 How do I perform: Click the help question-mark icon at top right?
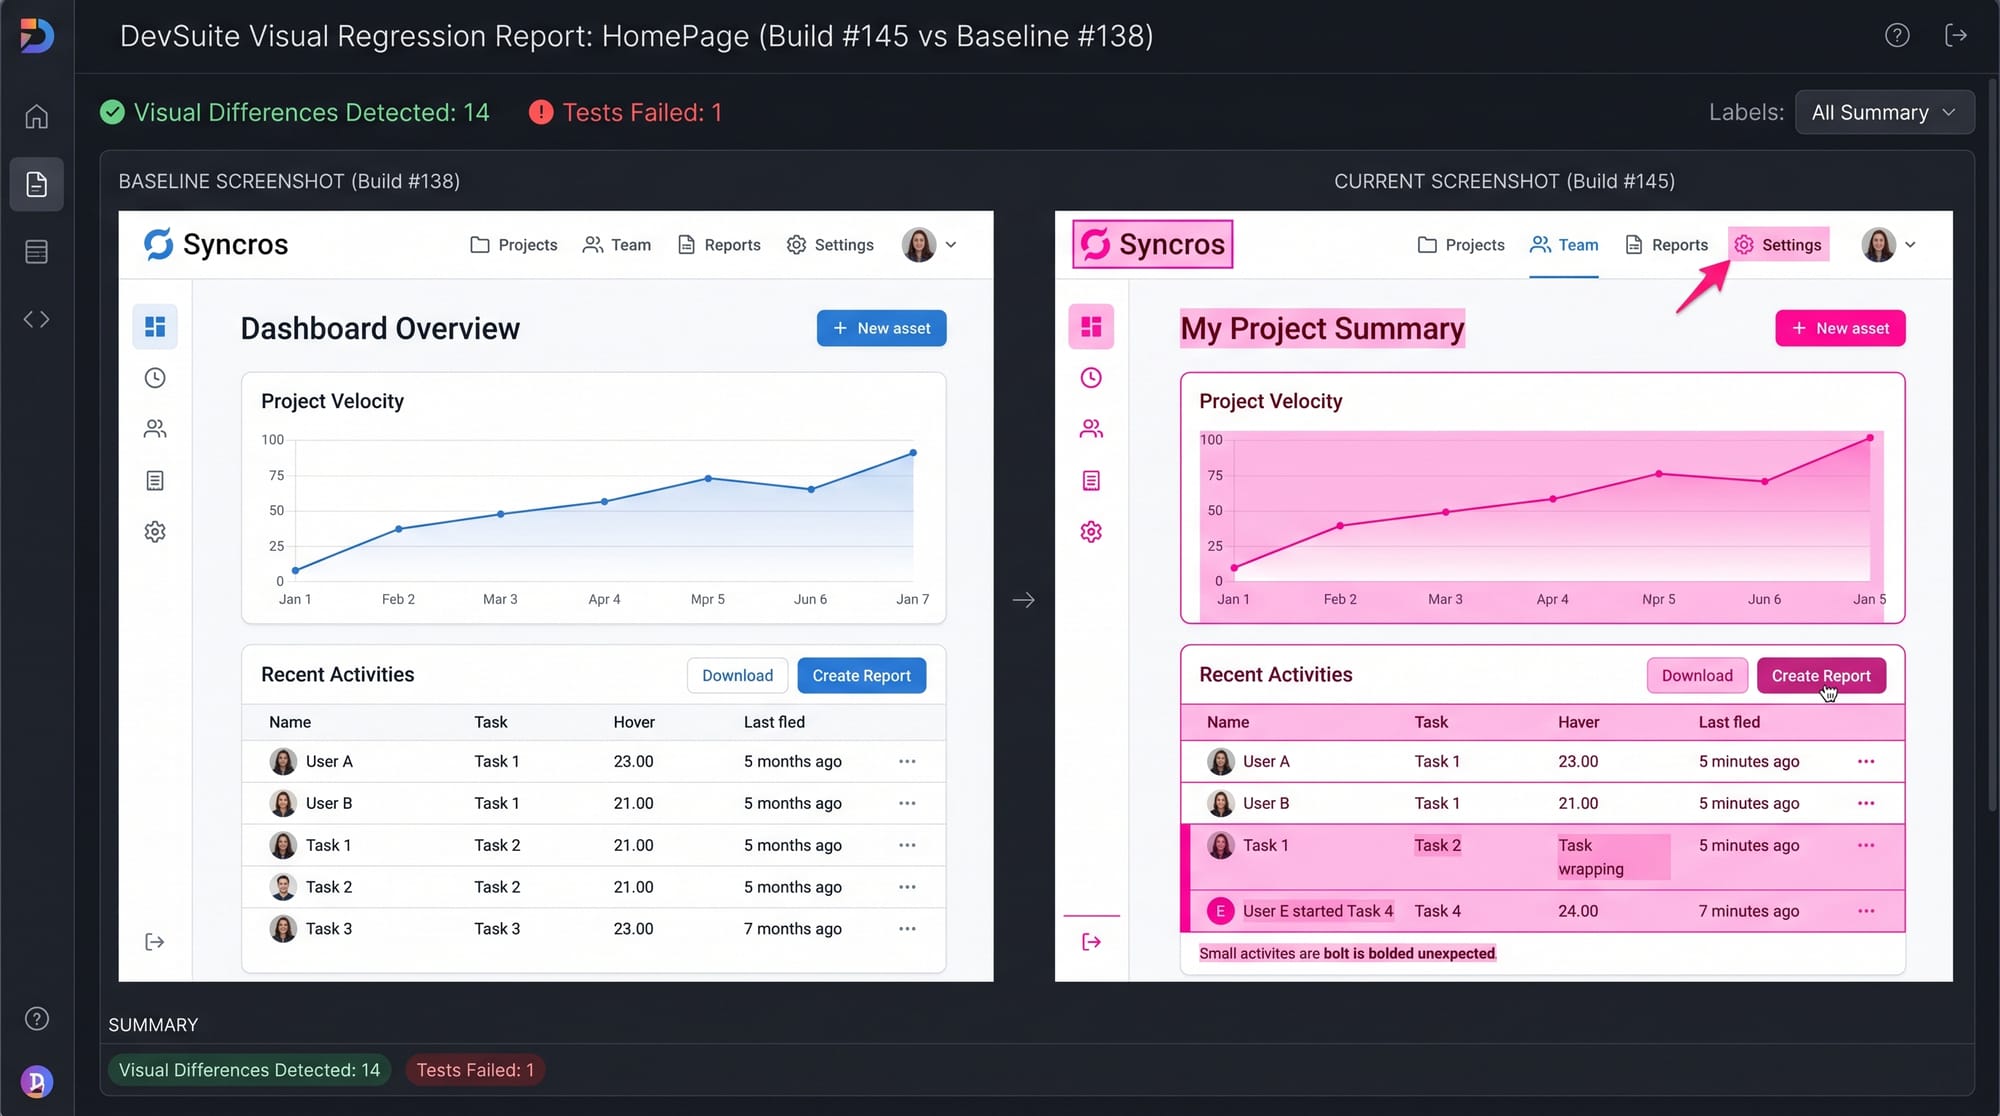1896,35
